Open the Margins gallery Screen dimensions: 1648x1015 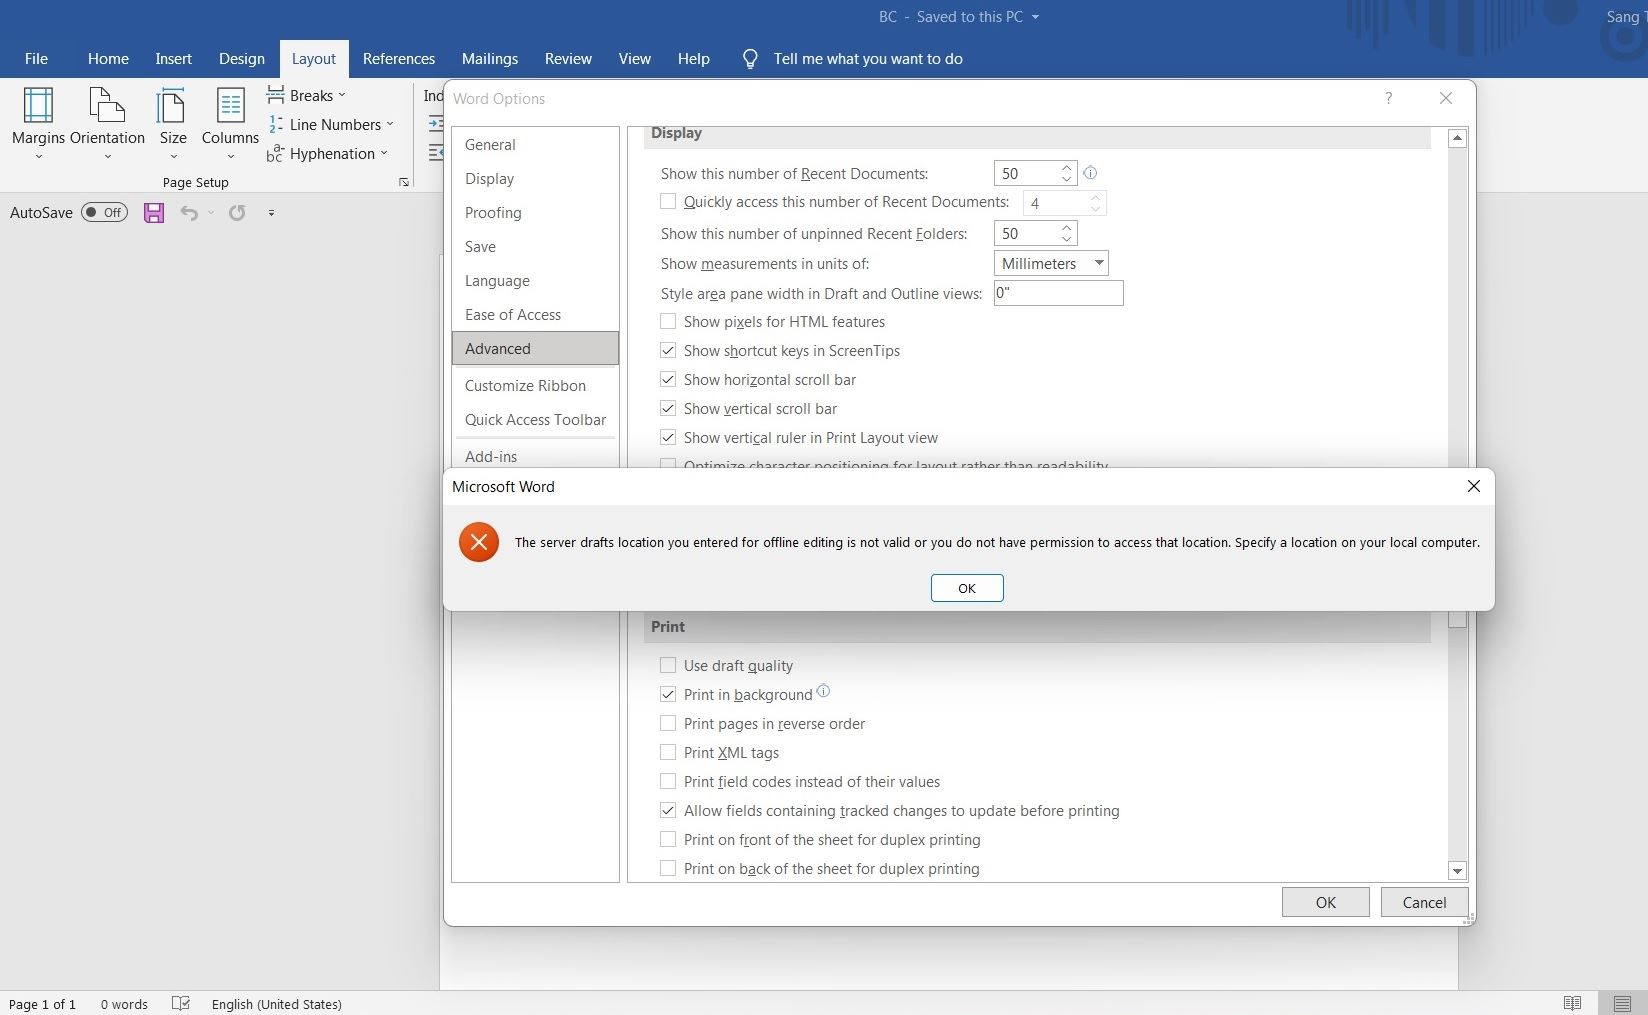pos(38,122)
